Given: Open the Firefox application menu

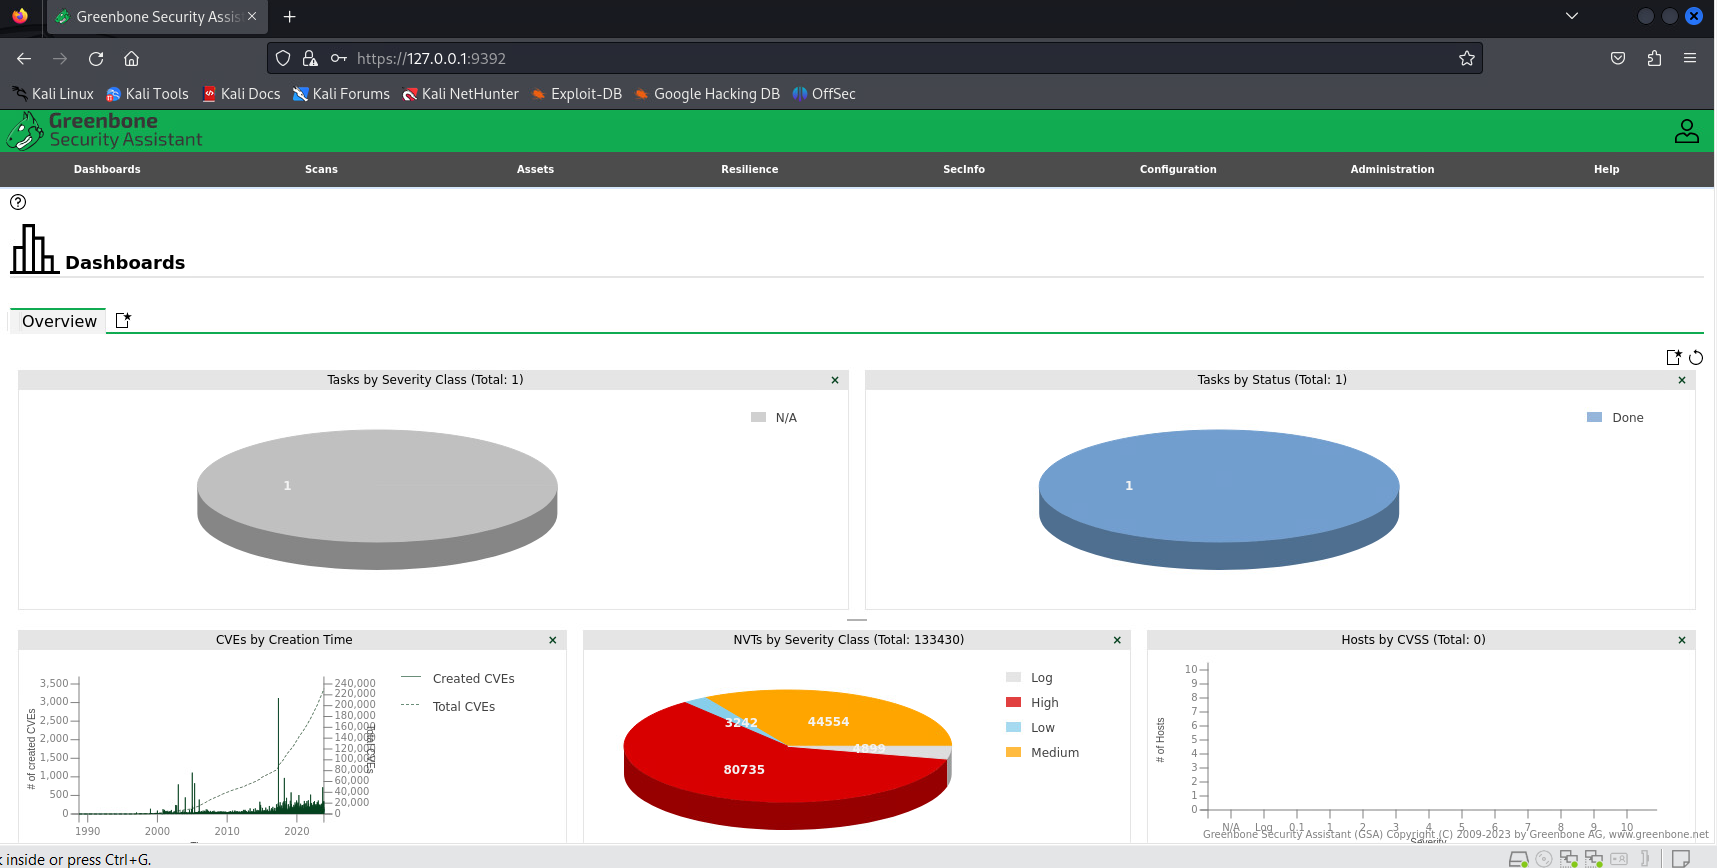Looking at the screenshot, I should click(1690, 59).
